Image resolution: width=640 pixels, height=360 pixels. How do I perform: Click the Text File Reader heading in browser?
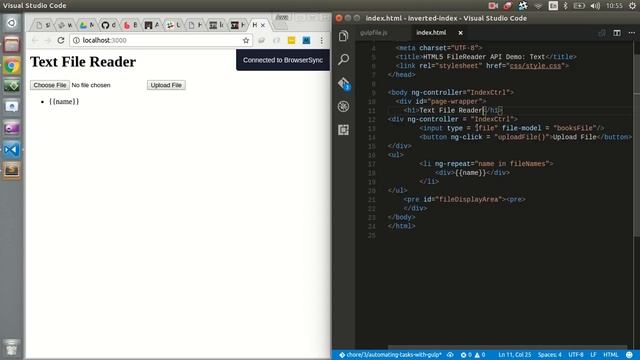[83, 62]
